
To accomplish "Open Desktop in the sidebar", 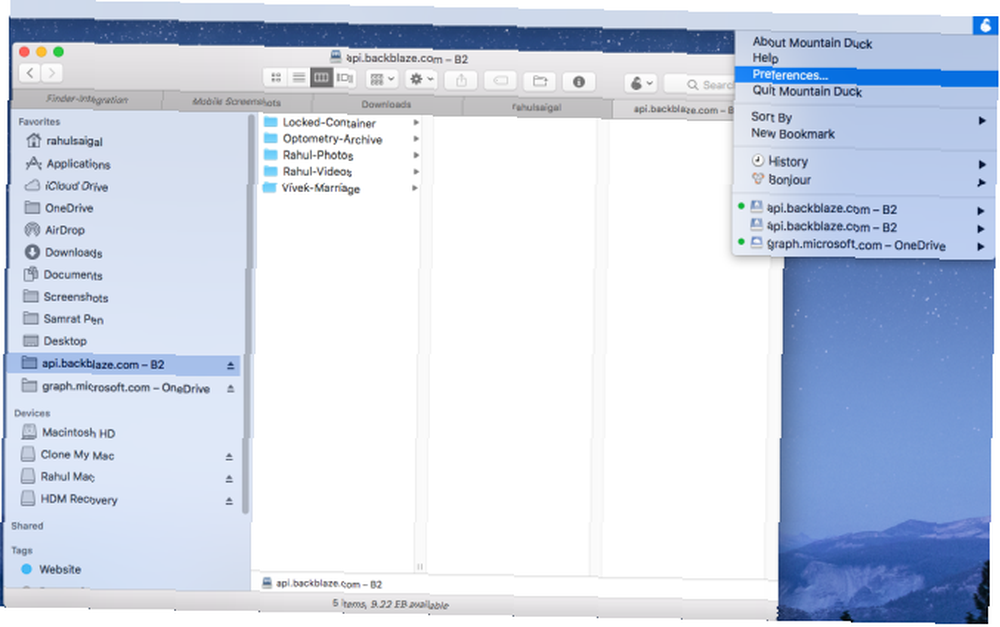I will click(54, 341).
